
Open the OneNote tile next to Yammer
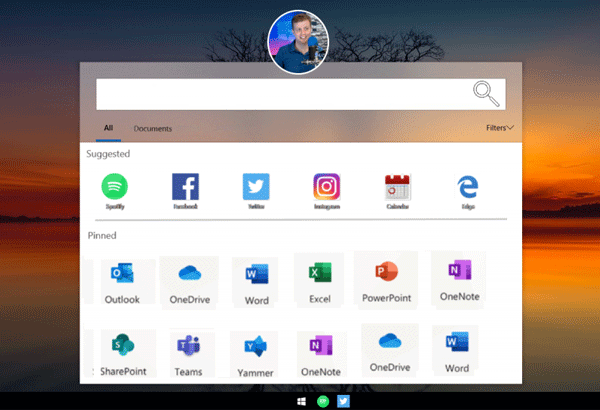point(321,355)
